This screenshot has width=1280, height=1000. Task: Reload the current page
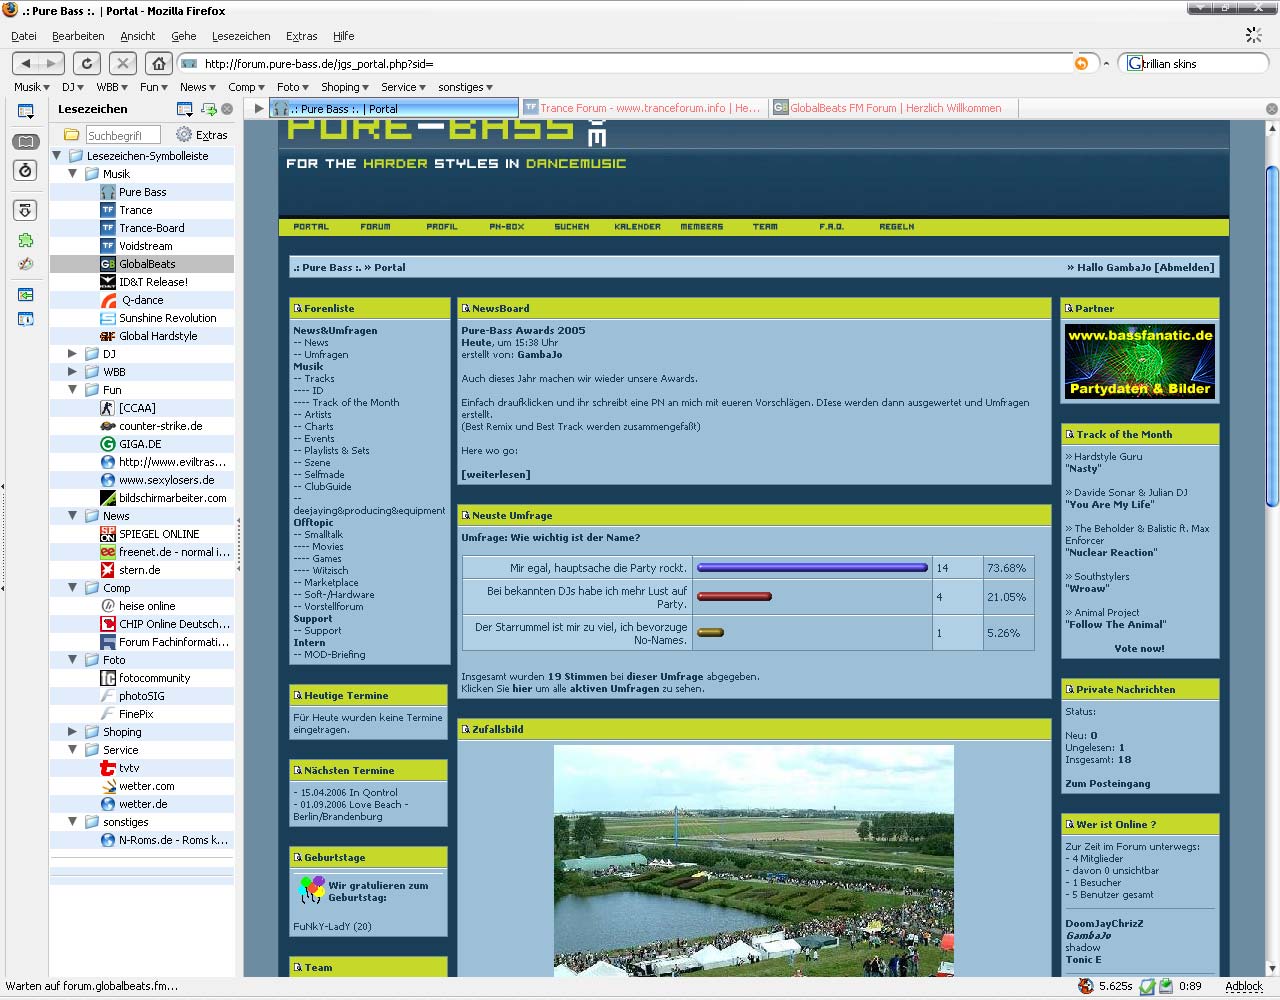[87, 63]
